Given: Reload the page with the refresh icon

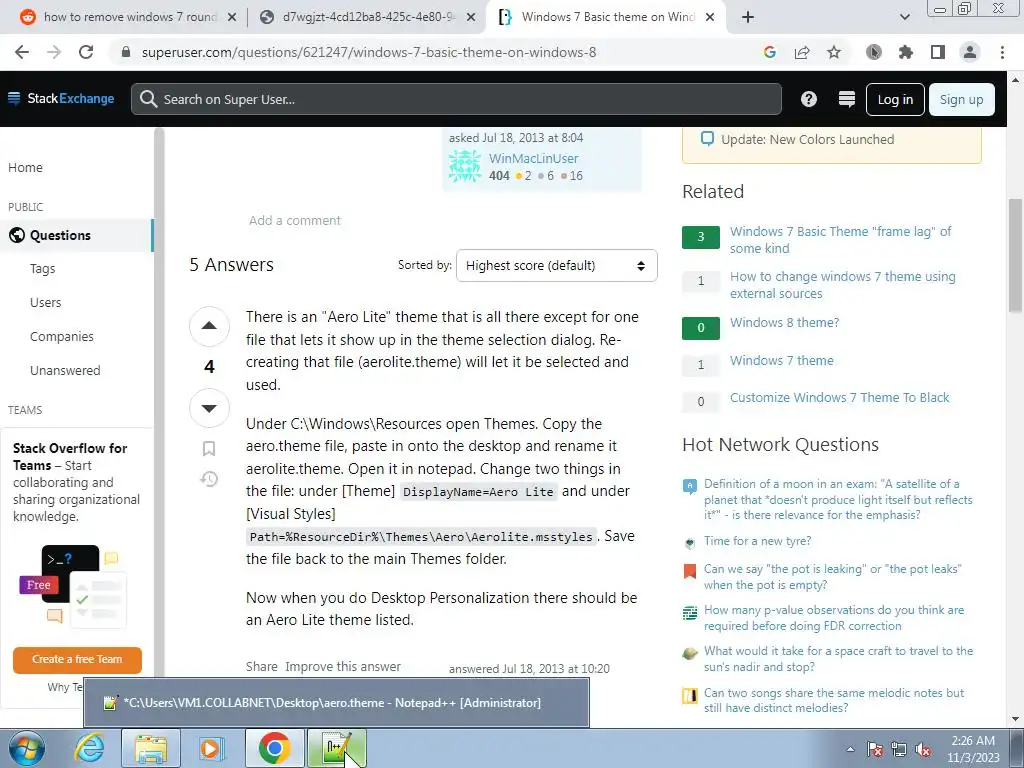Looking at the screenshot, I should pyautogui.click(x=86, y=52).
